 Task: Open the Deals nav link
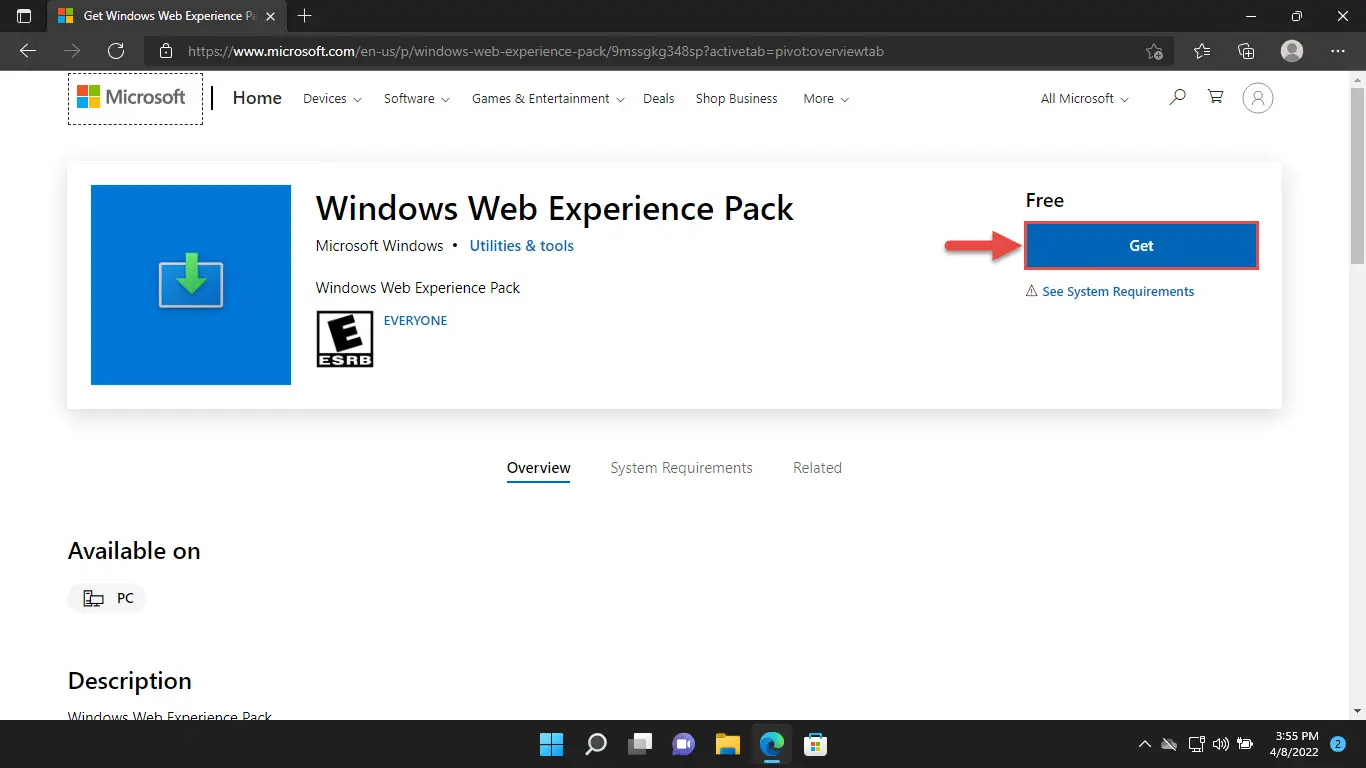click(659, 99)
